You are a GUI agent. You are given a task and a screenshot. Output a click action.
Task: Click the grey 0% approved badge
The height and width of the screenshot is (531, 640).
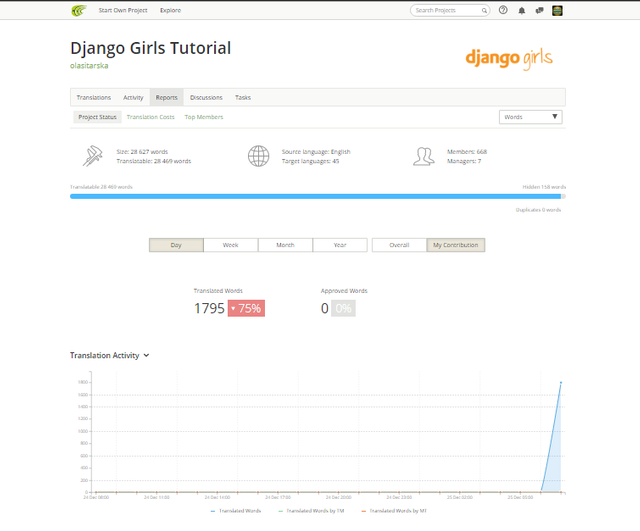[343, 308]
